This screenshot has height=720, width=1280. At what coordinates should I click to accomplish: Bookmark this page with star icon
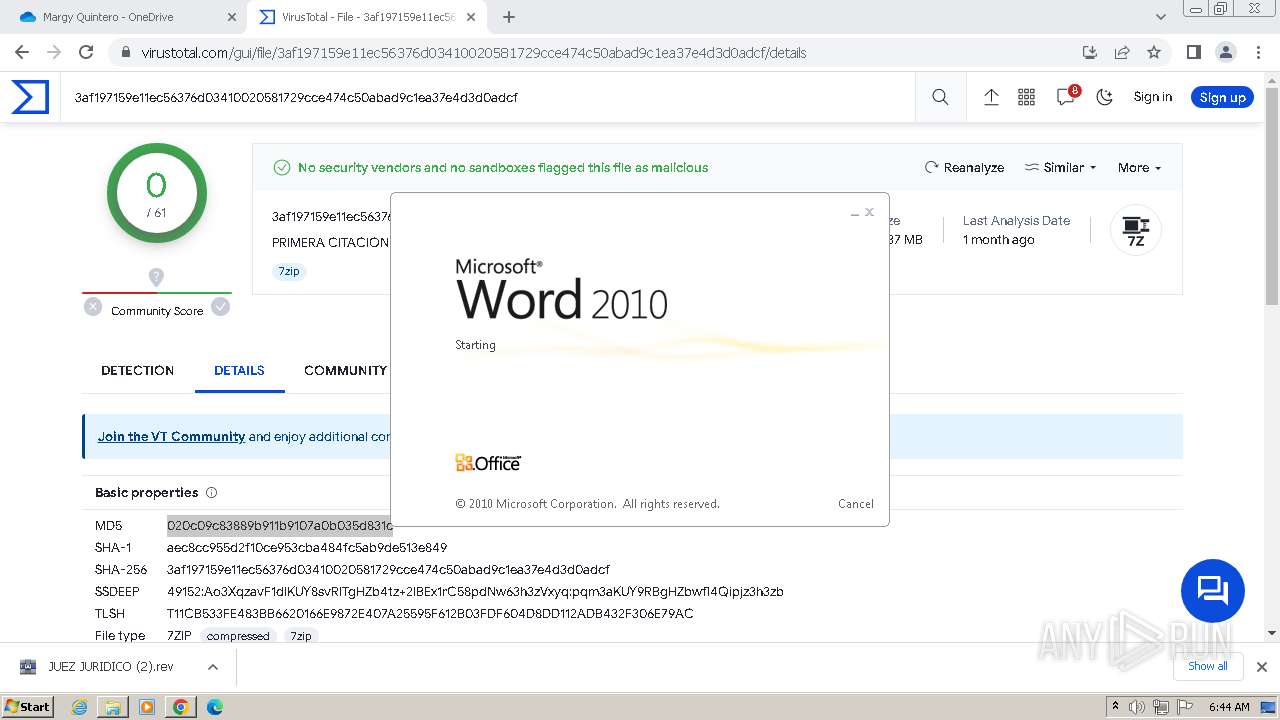tap(1154, 52)
